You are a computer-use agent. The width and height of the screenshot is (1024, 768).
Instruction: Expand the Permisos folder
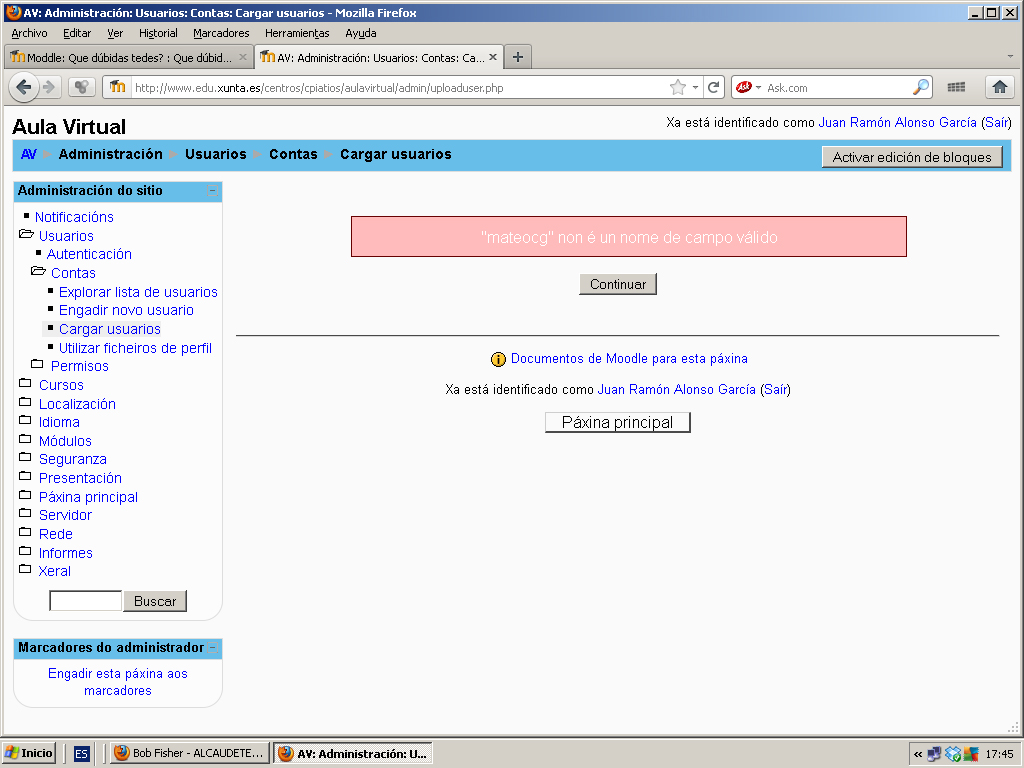(x=38, y=366)
